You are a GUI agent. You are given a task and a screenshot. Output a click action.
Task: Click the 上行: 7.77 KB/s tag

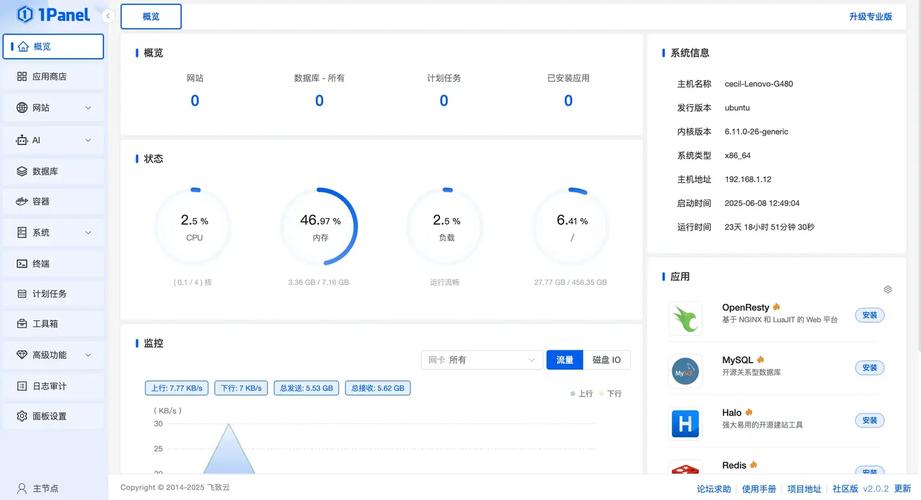[x=177, y=388]
